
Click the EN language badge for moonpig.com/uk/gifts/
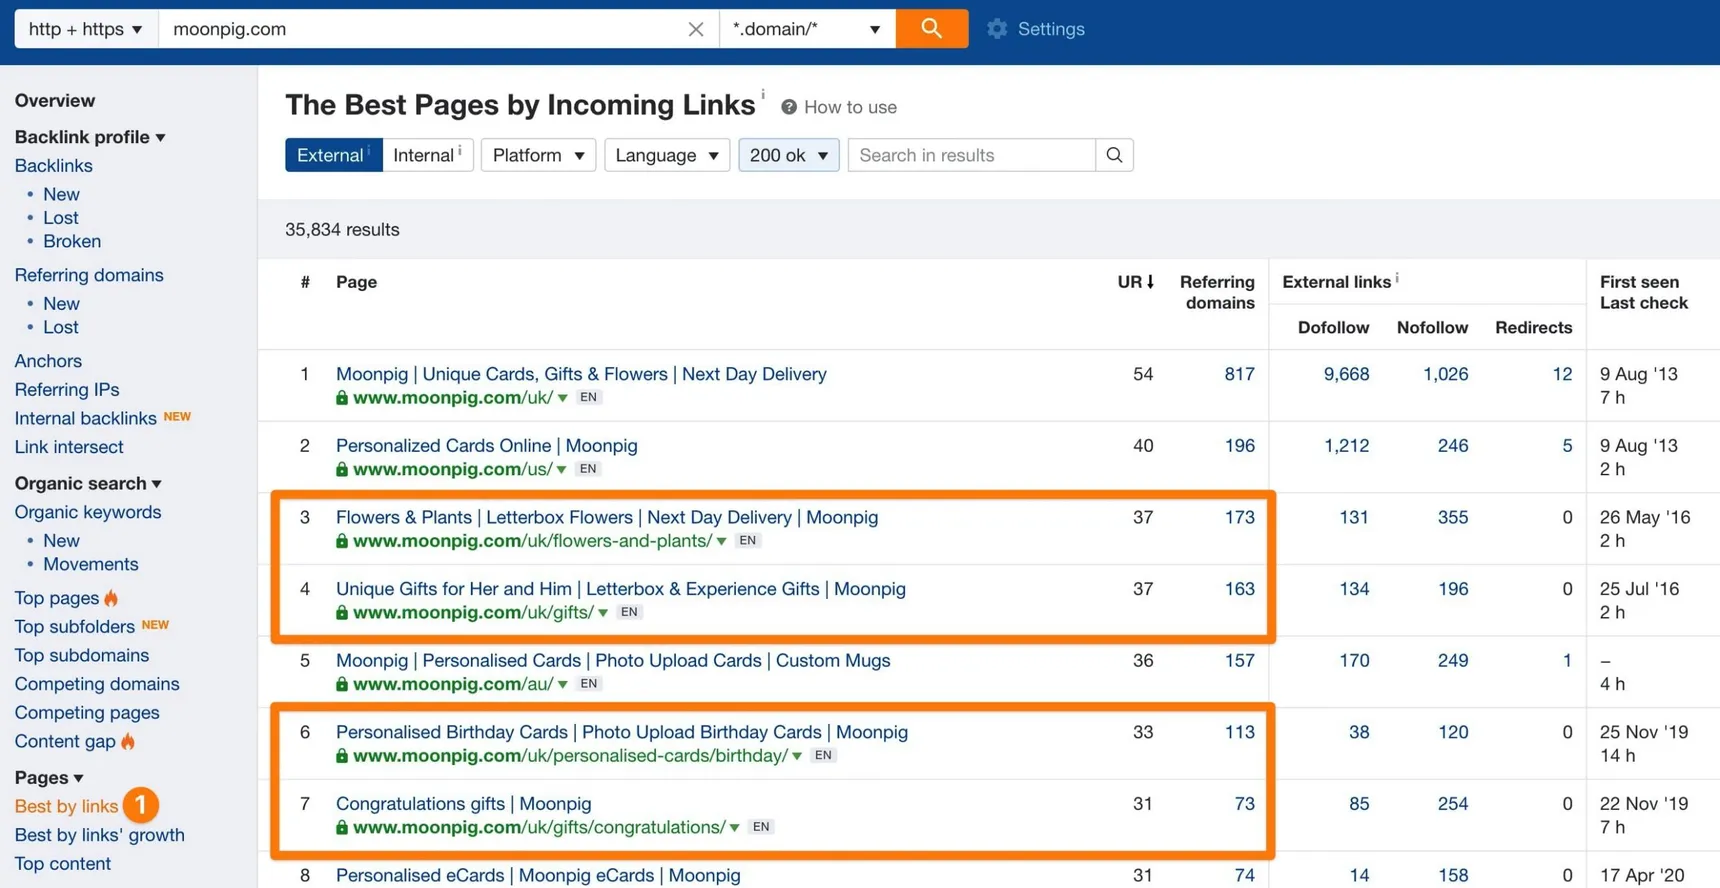[629, 612]
